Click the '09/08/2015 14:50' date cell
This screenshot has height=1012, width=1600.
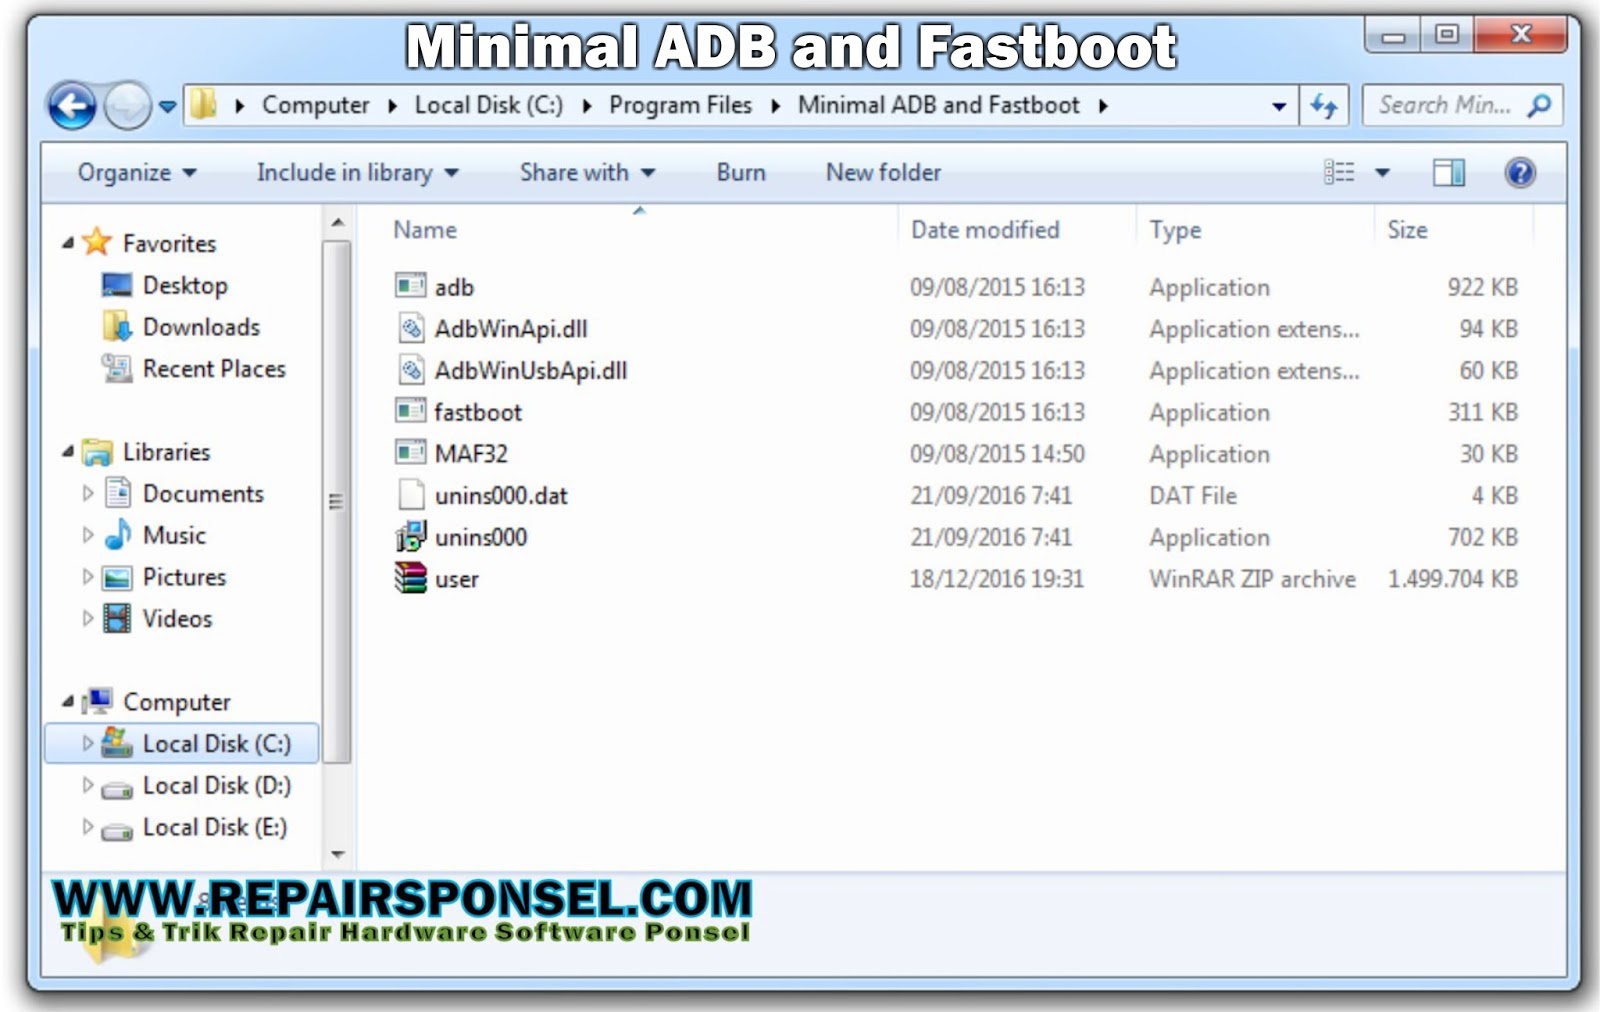pyautogui.click(x=997, y=454)
